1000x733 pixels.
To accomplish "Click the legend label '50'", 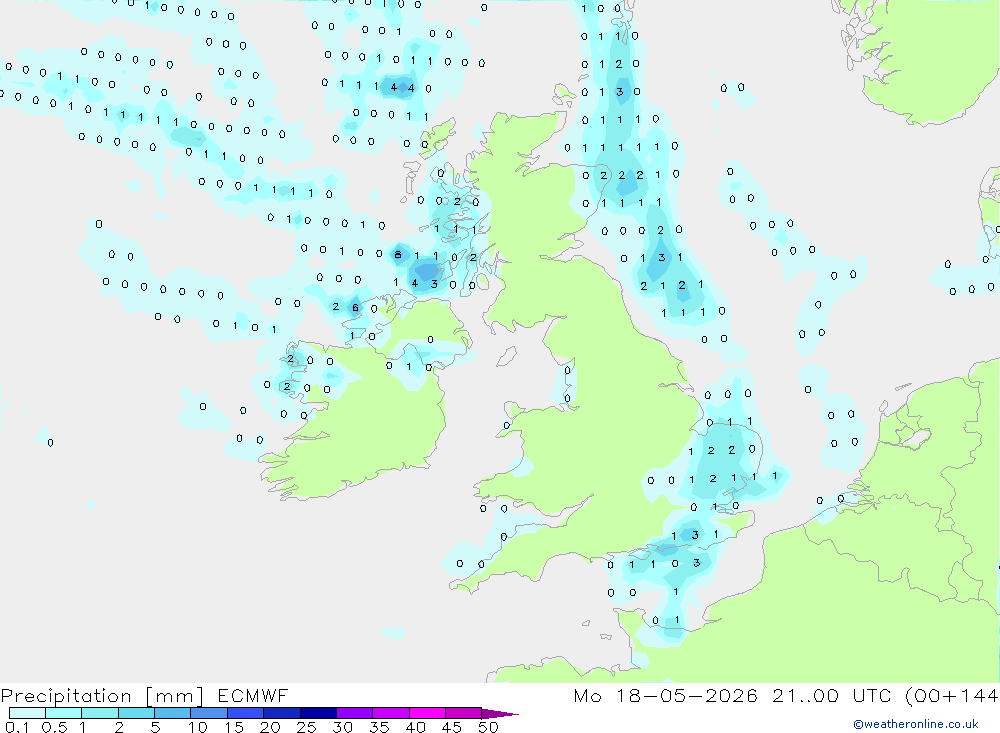I will (x=488, y=727).
